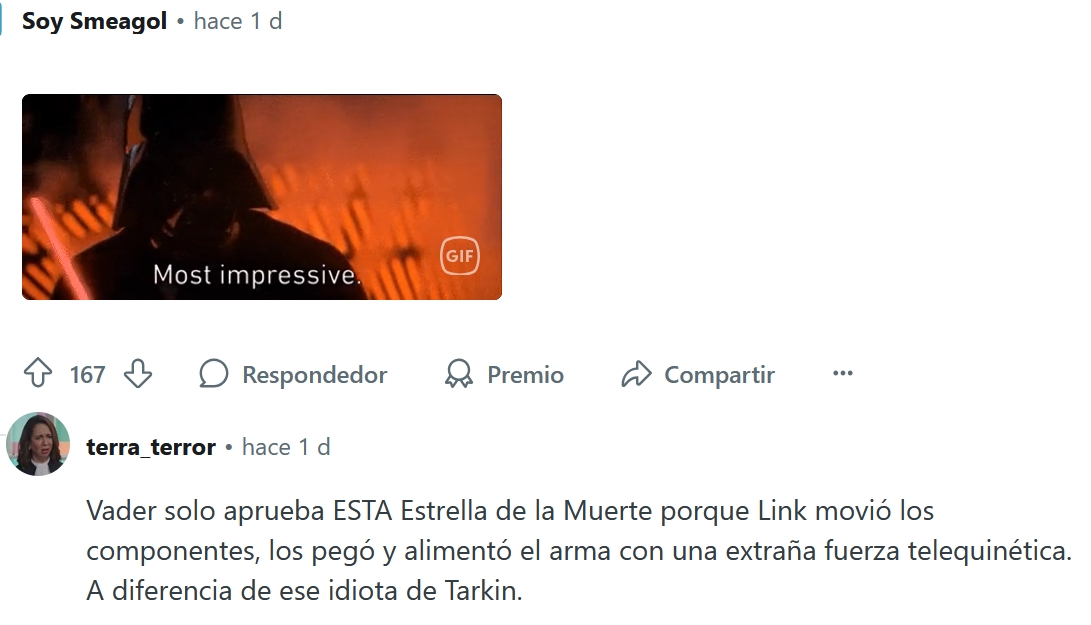The height and width of the screenshot is (625, 1091).
Task: Click the 167 vote count
Action: click(87, 374)
